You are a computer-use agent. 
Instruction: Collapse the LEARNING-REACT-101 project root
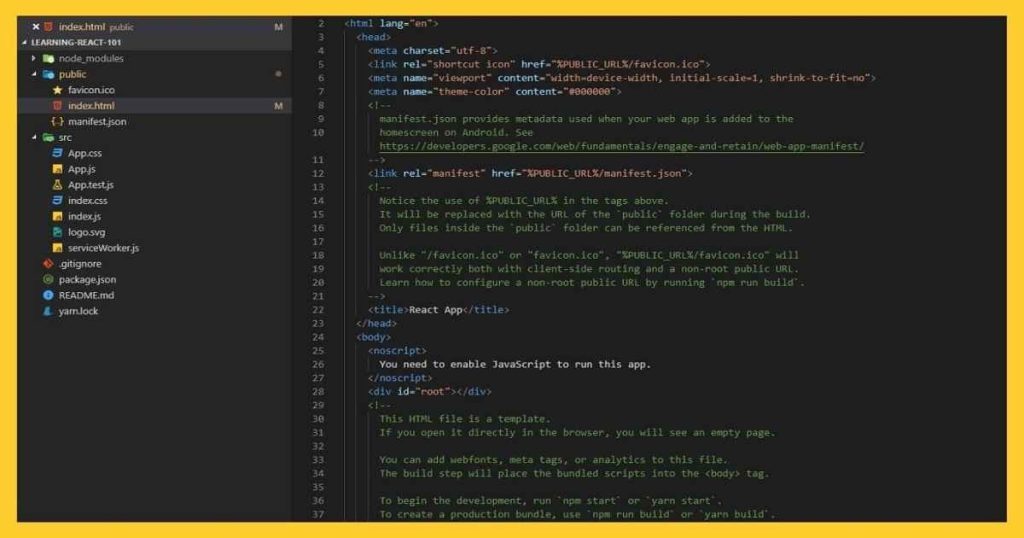click(25, 42)
